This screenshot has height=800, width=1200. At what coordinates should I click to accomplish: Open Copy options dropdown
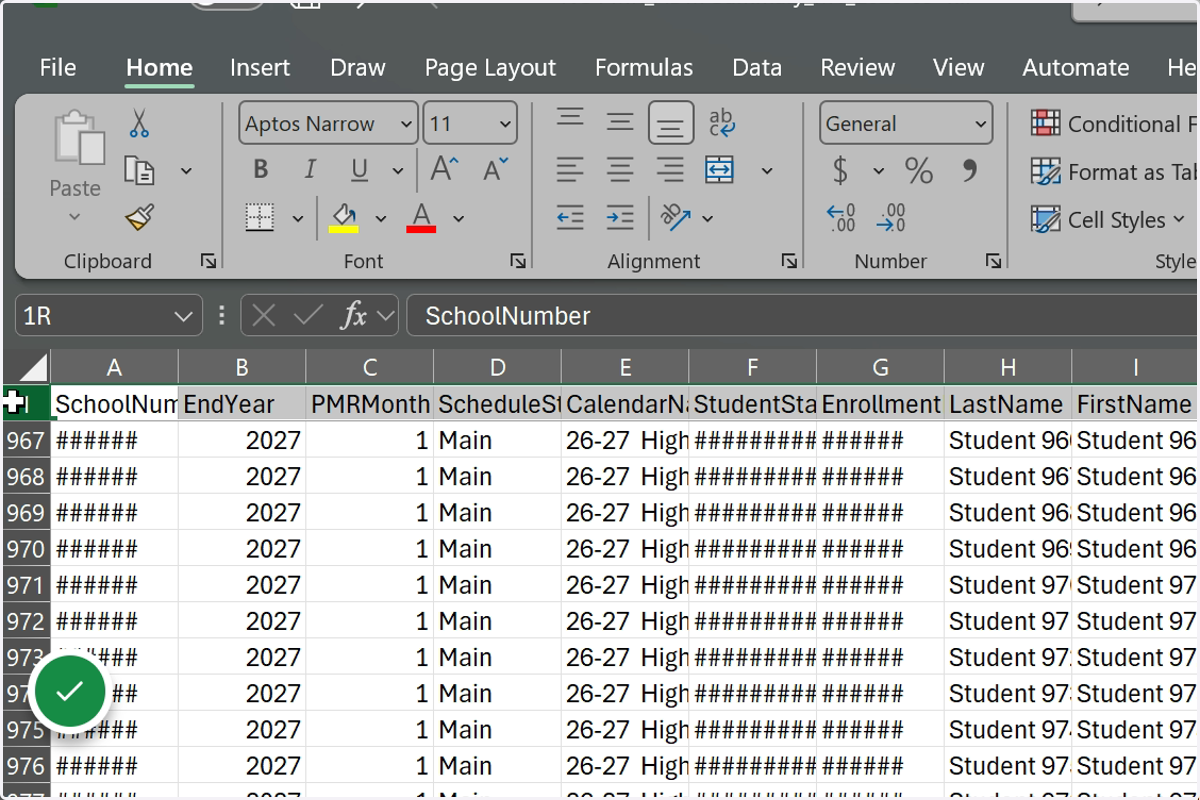pyautogui.click(x=186, y=171)
